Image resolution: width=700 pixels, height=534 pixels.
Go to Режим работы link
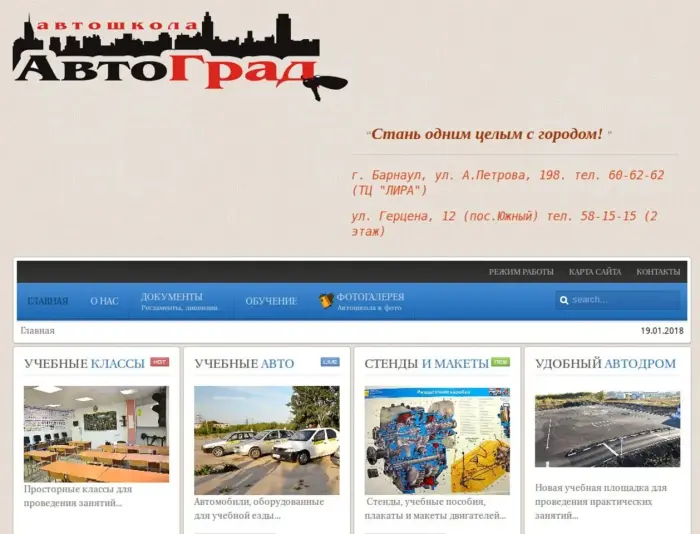coord(521,272)
